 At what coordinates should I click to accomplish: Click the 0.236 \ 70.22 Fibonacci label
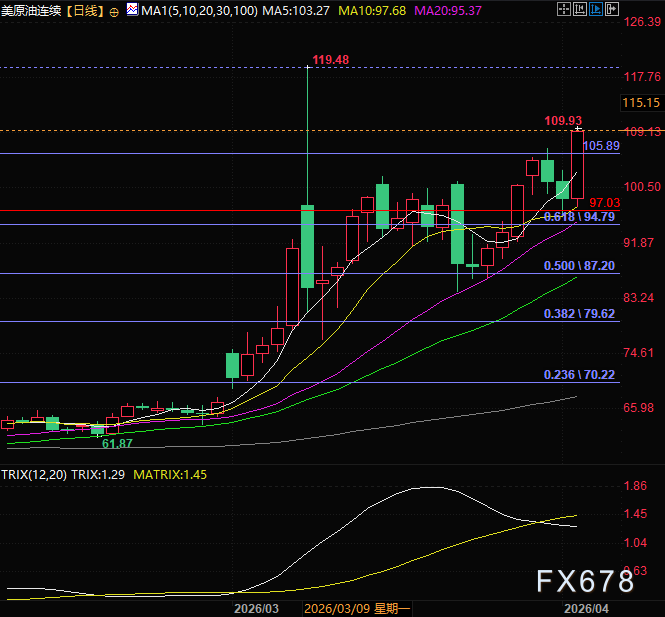click(579, 375)
